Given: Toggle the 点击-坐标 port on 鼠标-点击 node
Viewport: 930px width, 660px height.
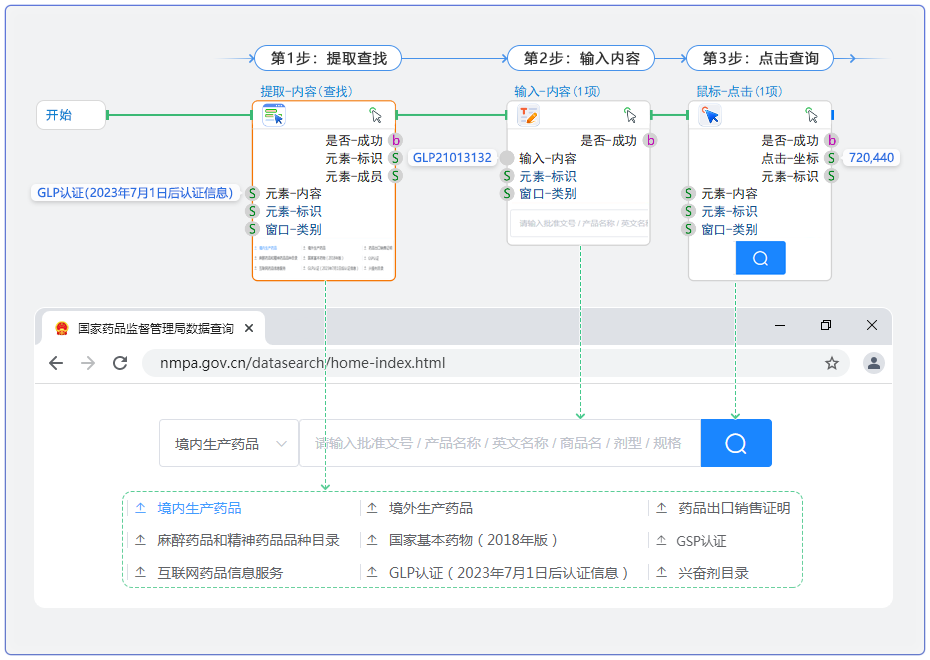Looking at the screenshot, I should (831, 158).
